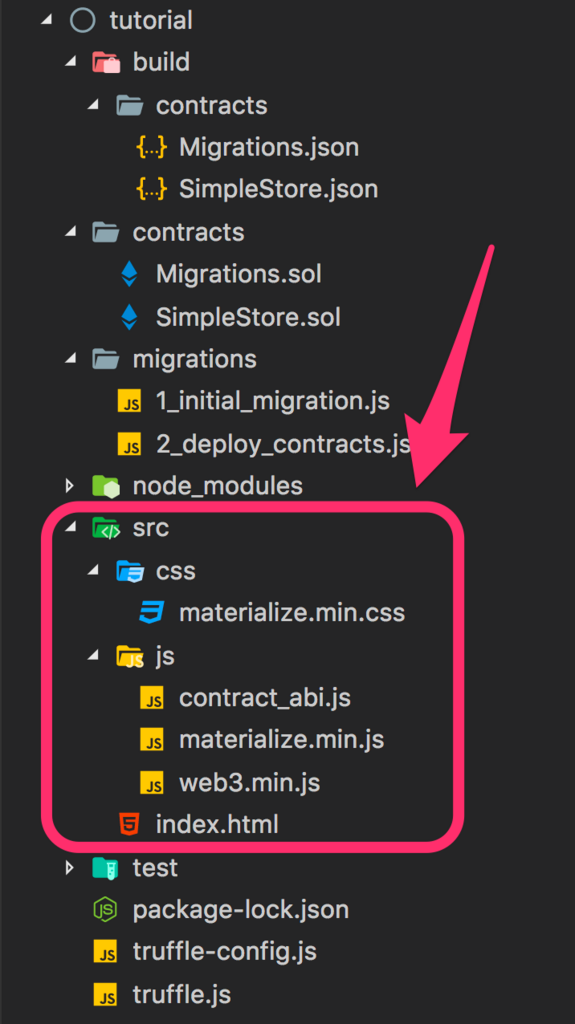Viewport: 575px width, 1024px height.
Task: Collapse the css folder arrow
Action: [x=93, y=571]
